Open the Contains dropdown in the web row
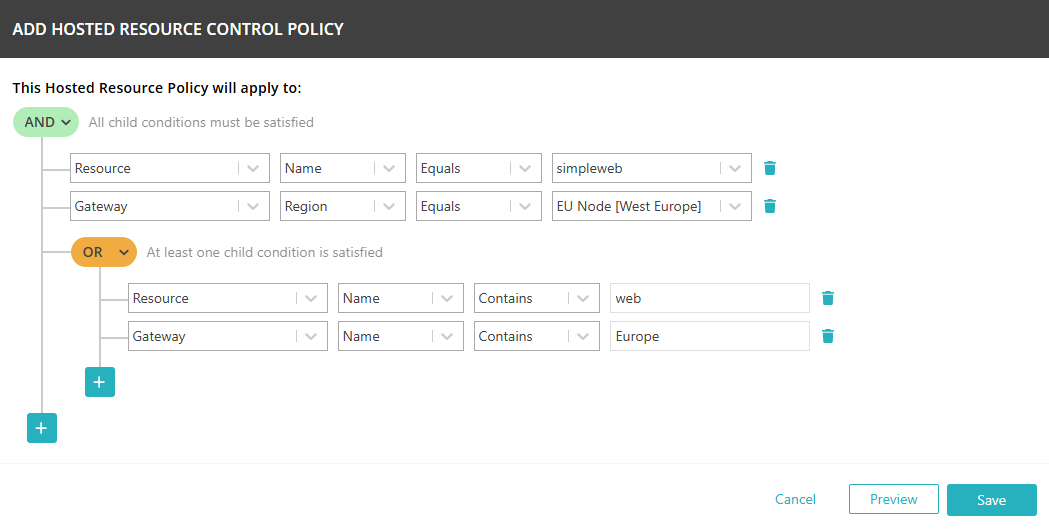Screen dimensions: 1049x532 [583, 298]
